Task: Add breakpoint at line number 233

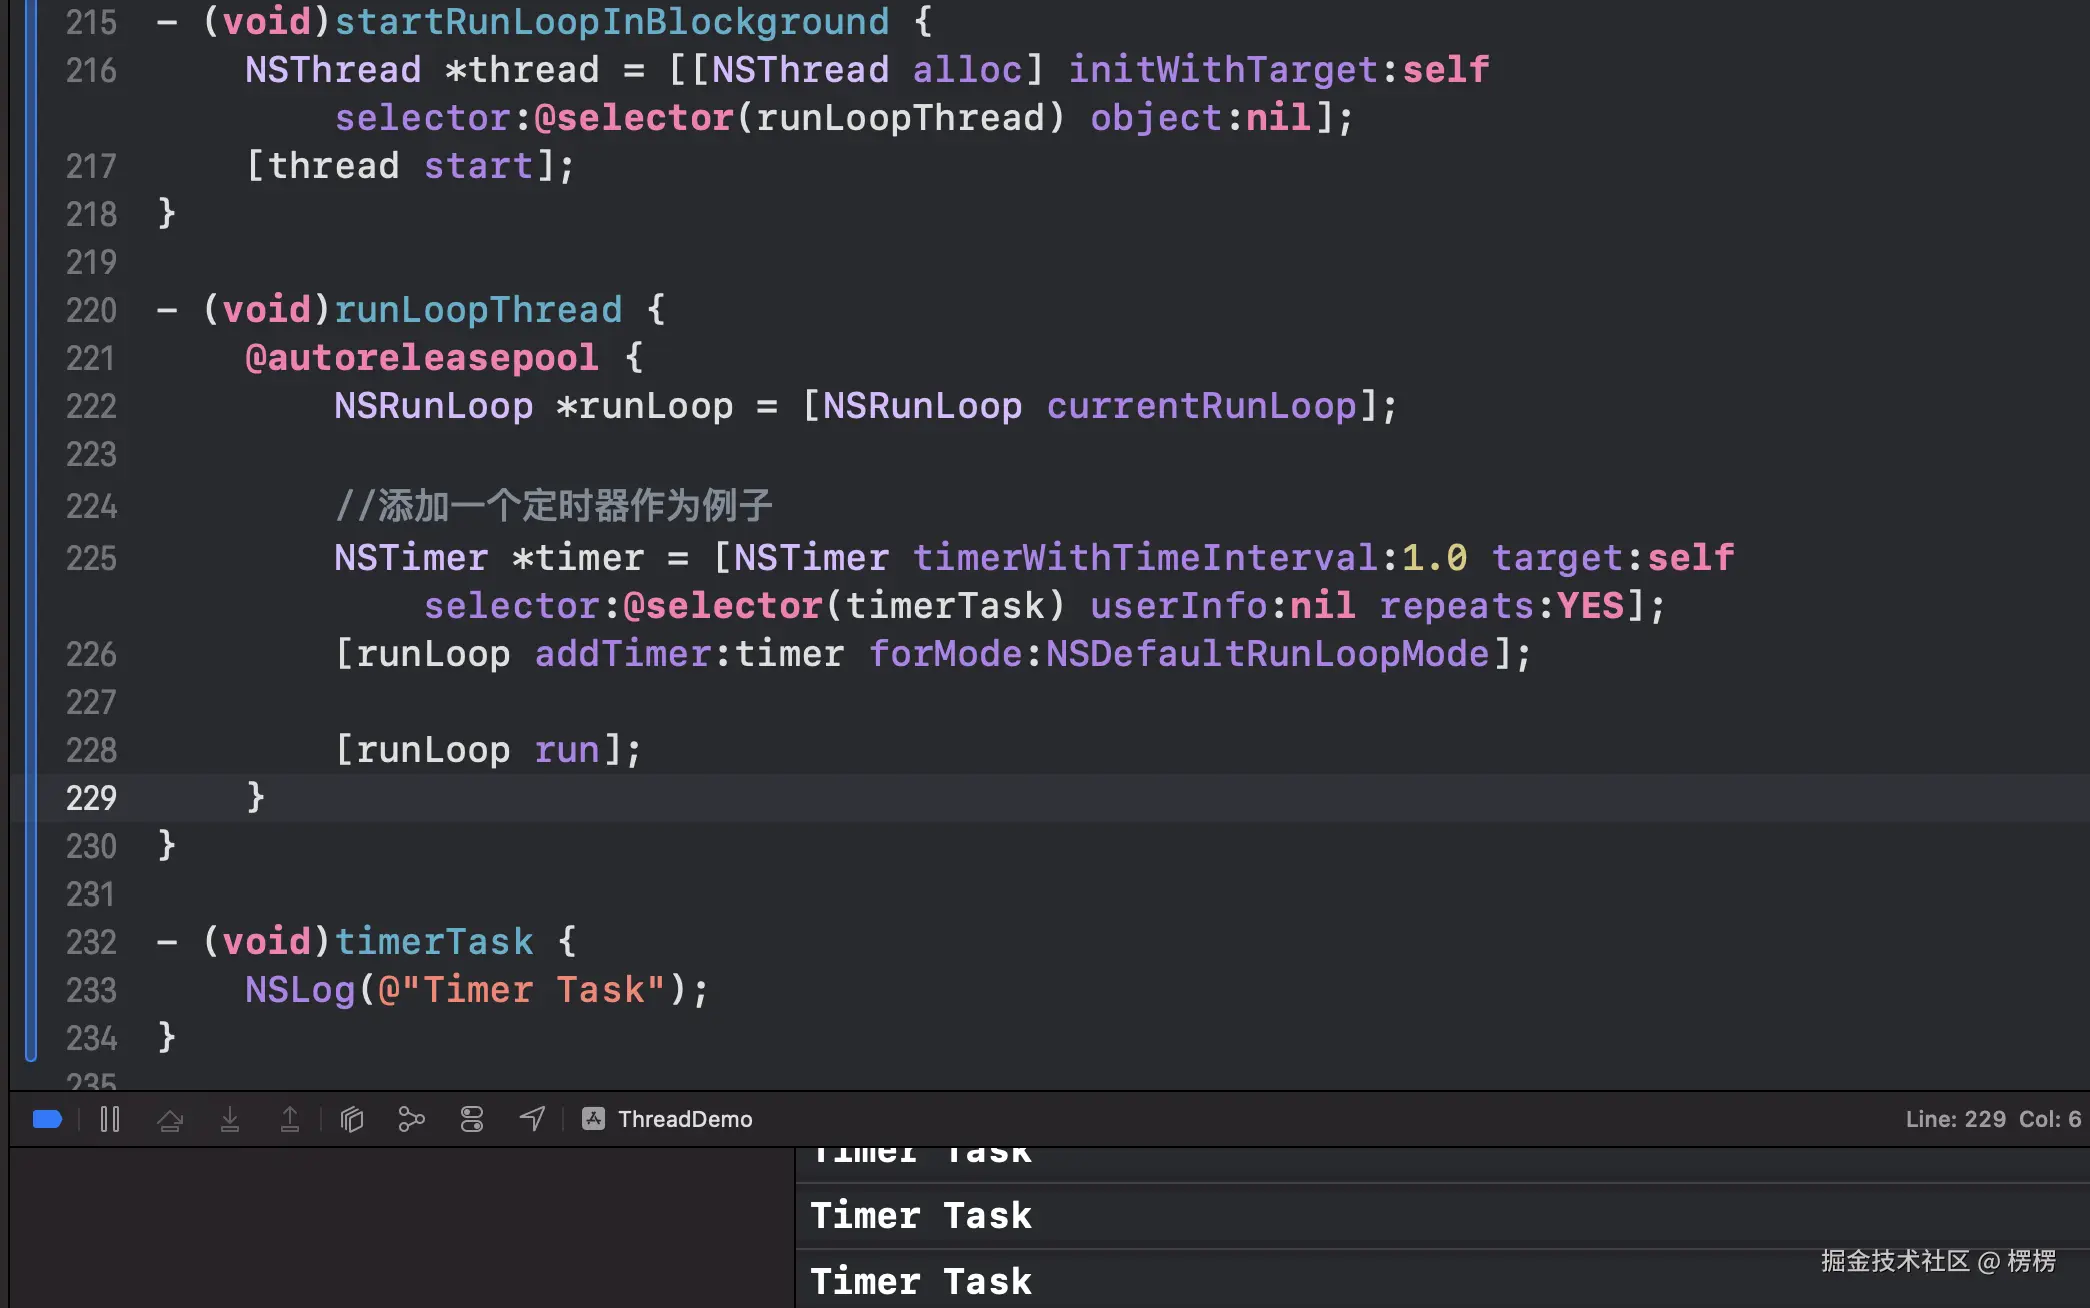Action: [91, 990]
